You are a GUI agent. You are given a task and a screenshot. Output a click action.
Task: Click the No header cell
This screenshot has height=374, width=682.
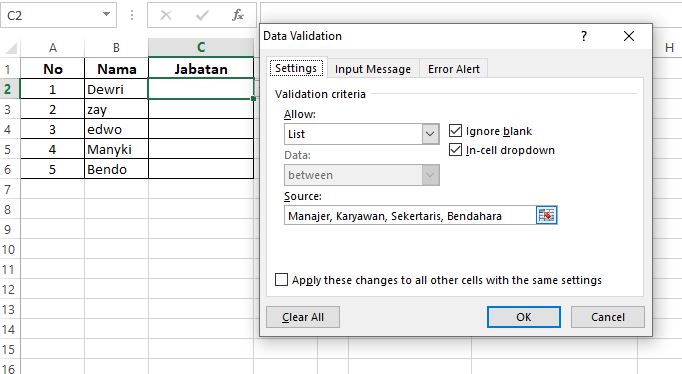53,69
